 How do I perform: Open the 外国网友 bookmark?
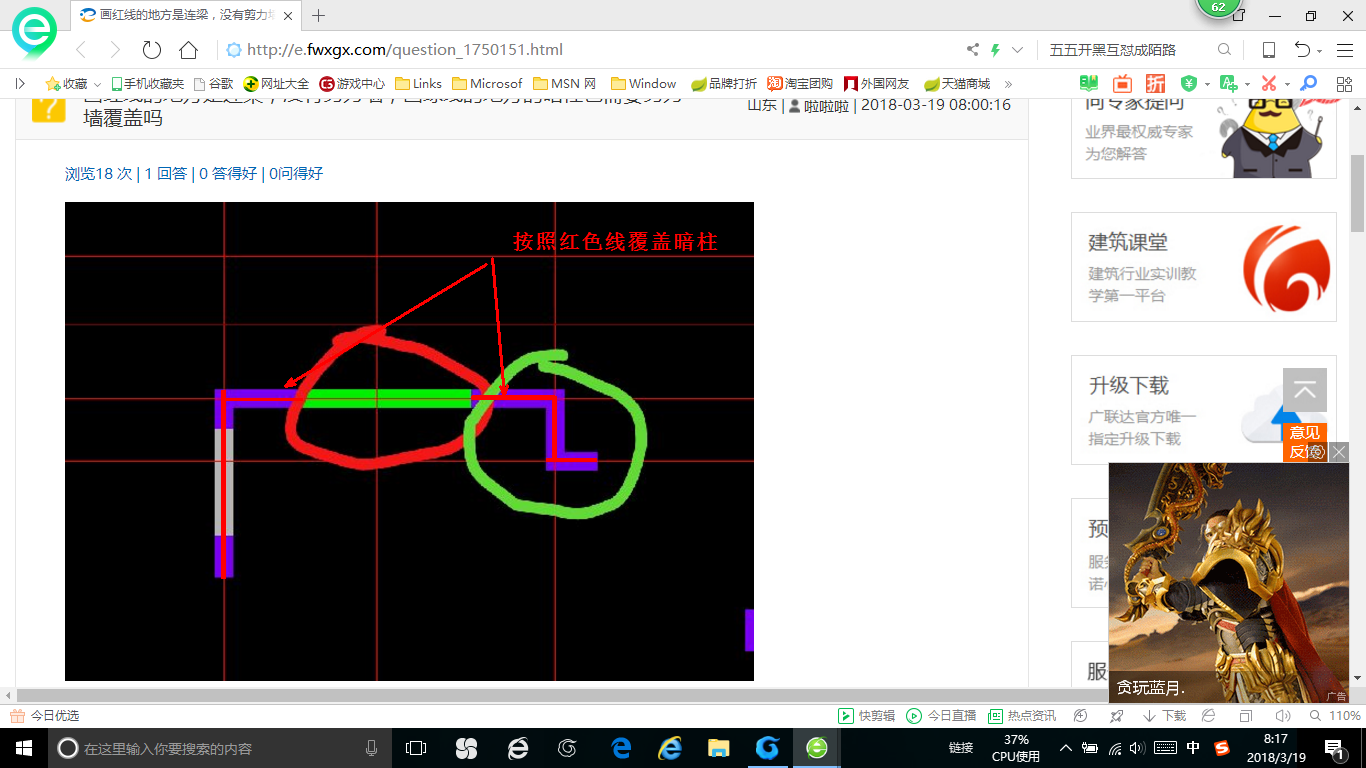pos(877,84)
